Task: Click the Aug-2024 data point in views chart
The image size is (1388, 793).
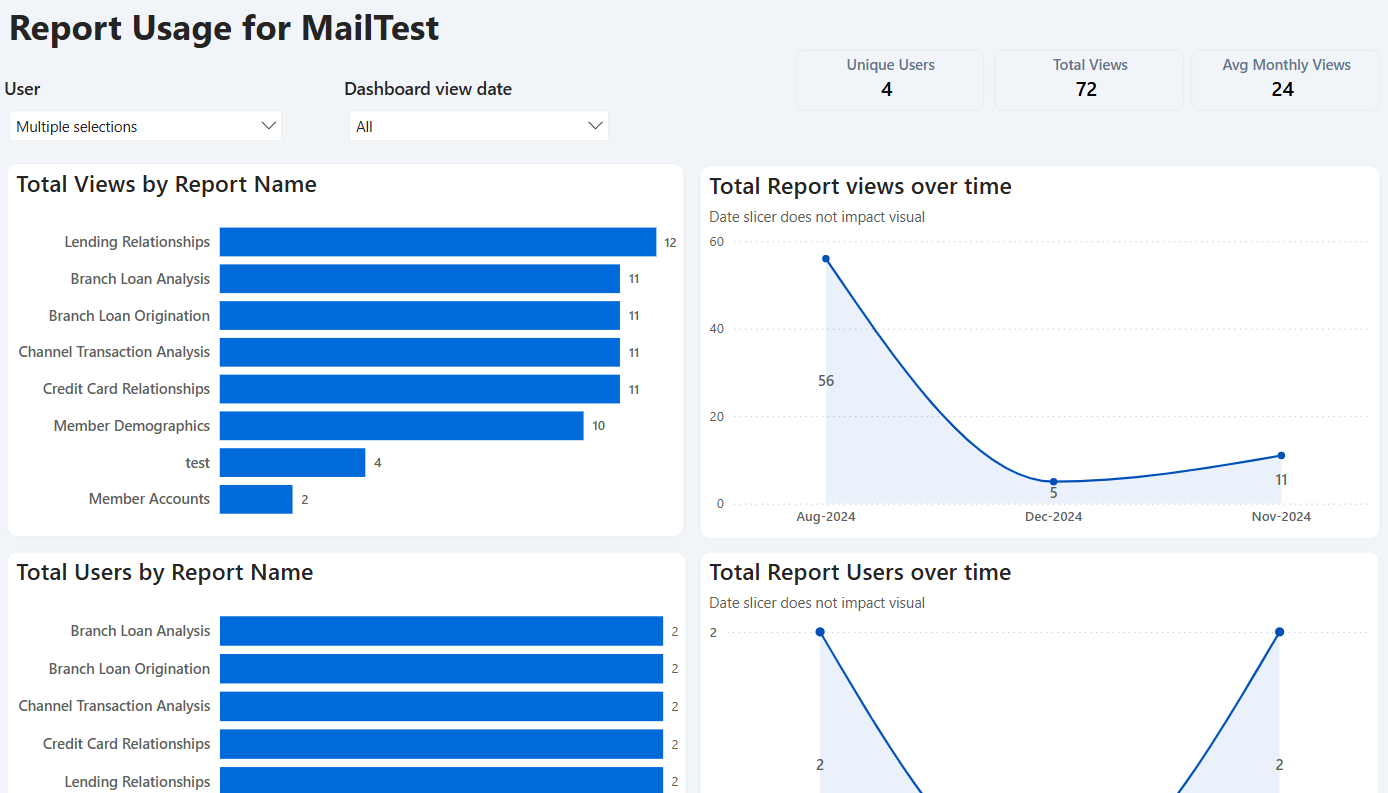Action: tap(826, 259)
